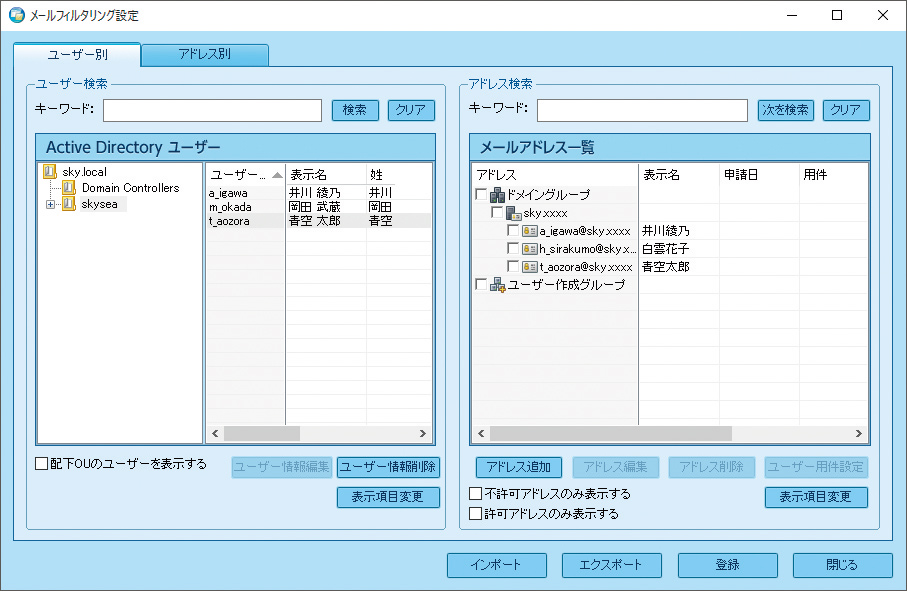Click the mail filtering app icon in title bar
Screen dimensions: 907x592
(x=17, y=15)
